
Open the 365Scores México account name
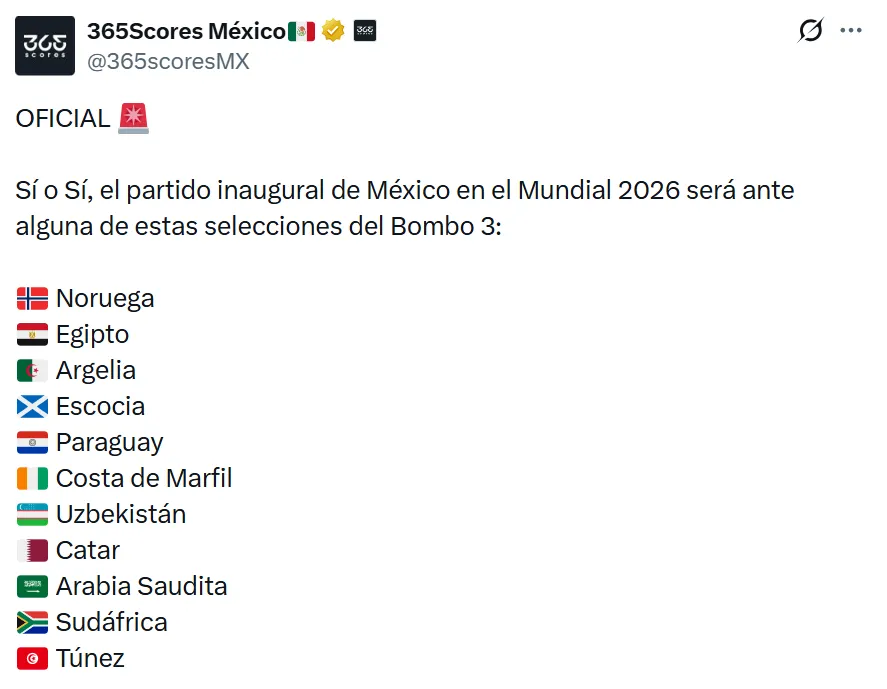(x=186, y=31)
